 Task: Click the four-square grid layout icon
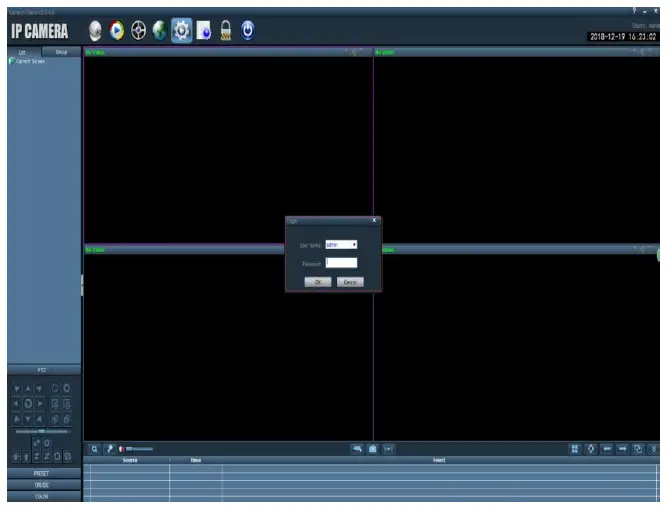click(x=575, y=449)
